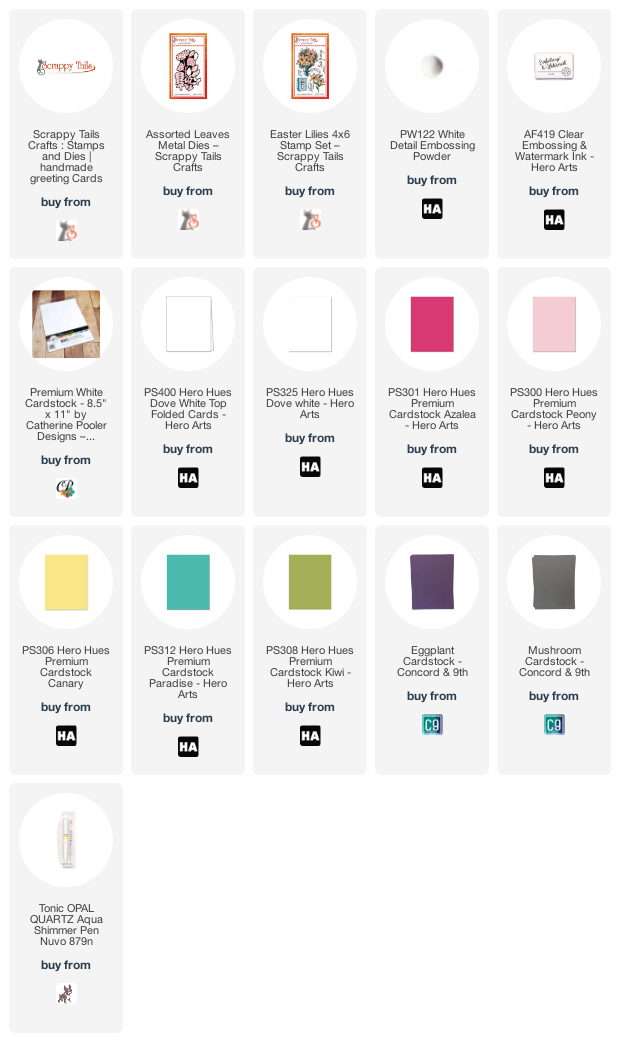Click Hero Arts icon under PW122 Embossing Powder
Image resolution: width=620 pixels, height=1053 pixels.
point(432,209)
